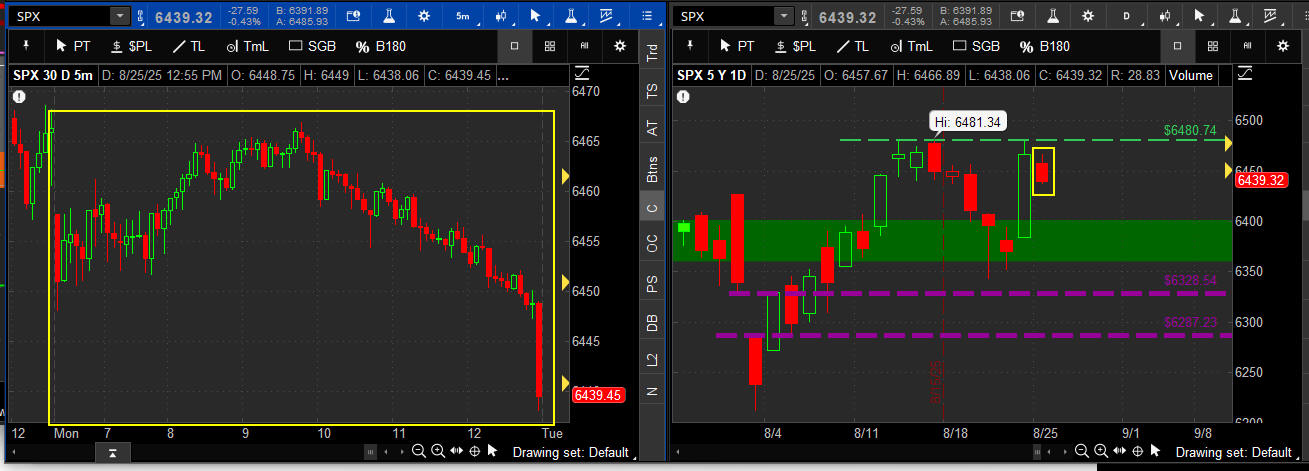Open the N sidebar tab

652,391
